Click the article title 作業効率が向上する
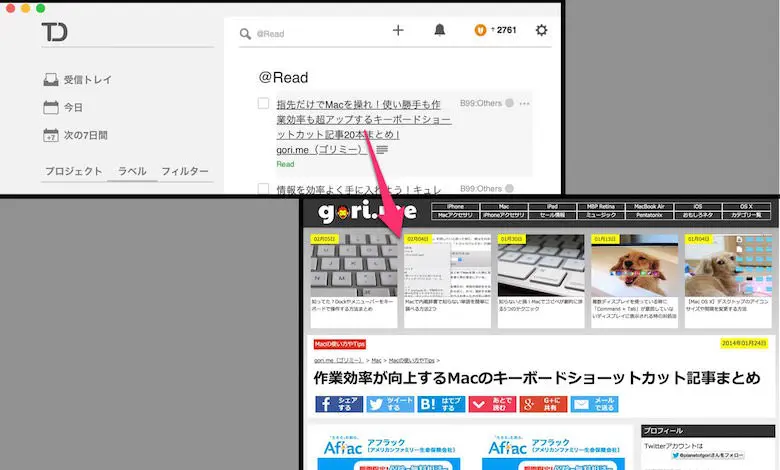The width and height of the screenshot is (780, 470). (x=537, y=378)
